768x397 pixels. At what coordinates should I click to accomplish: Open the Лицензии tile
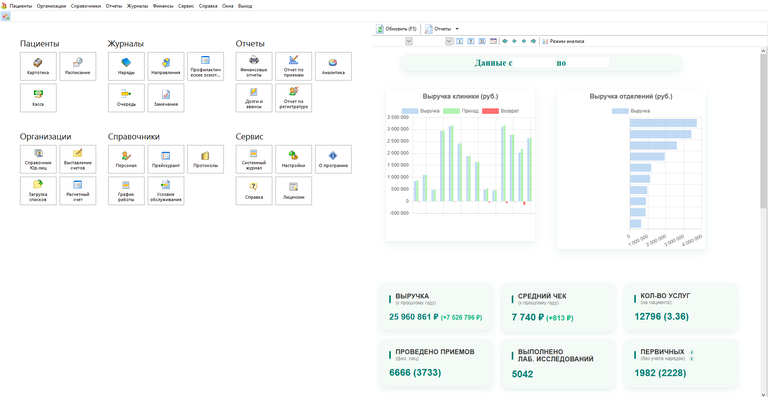click(x=293, y=191)
